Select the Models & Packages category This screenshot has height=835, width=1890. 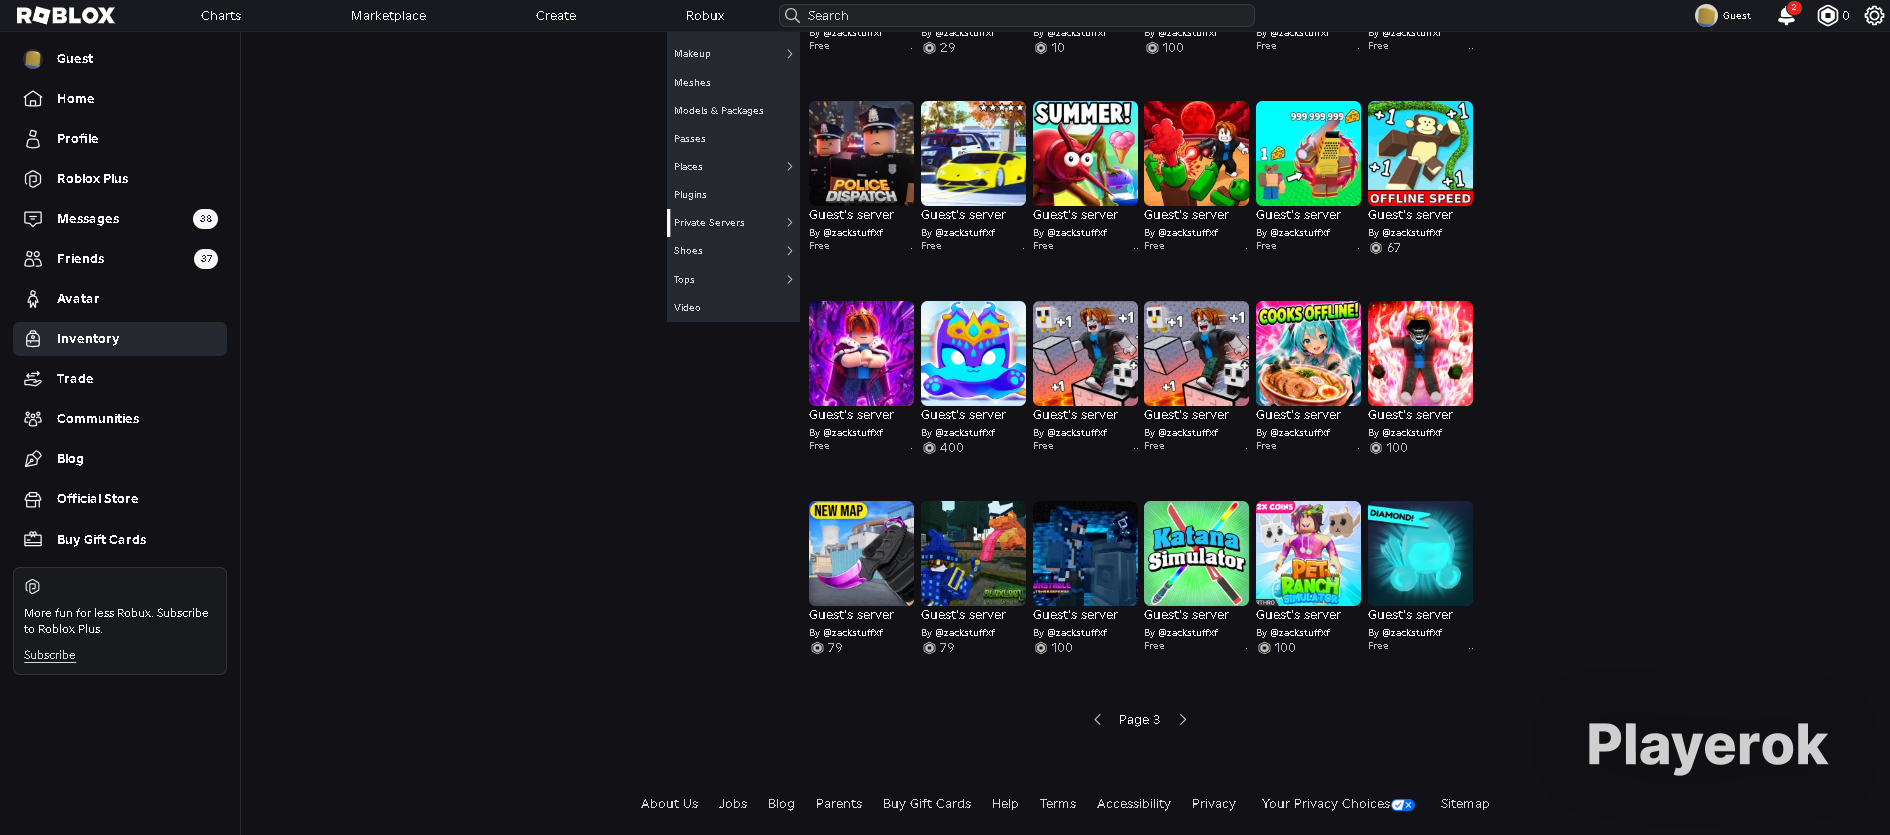[719, 111]
